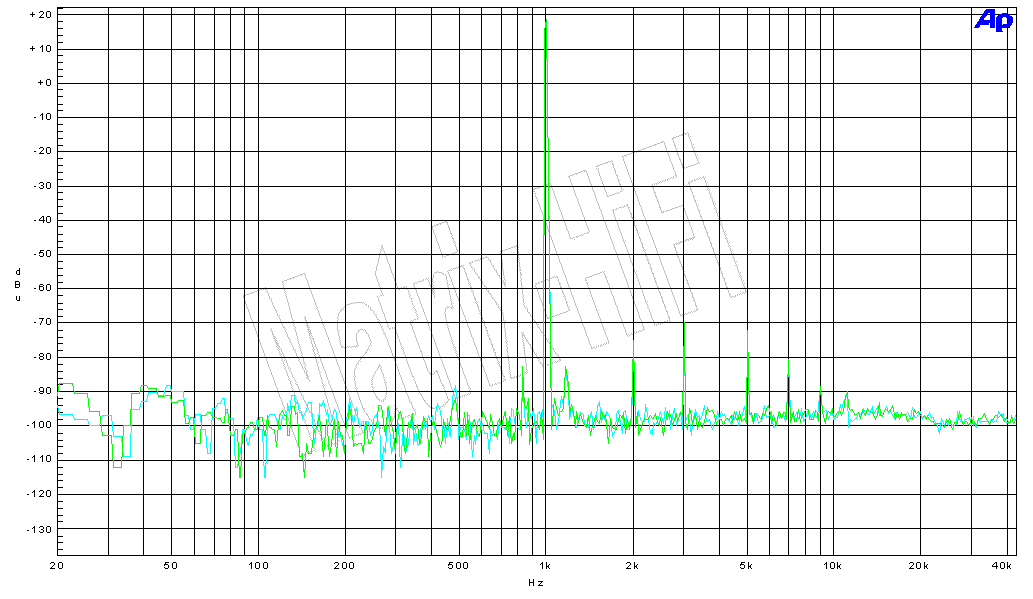The width and height of the screenshot is (1033, 599).
Task: Click the 100 frequency axis label
Action: click(258, 566)
